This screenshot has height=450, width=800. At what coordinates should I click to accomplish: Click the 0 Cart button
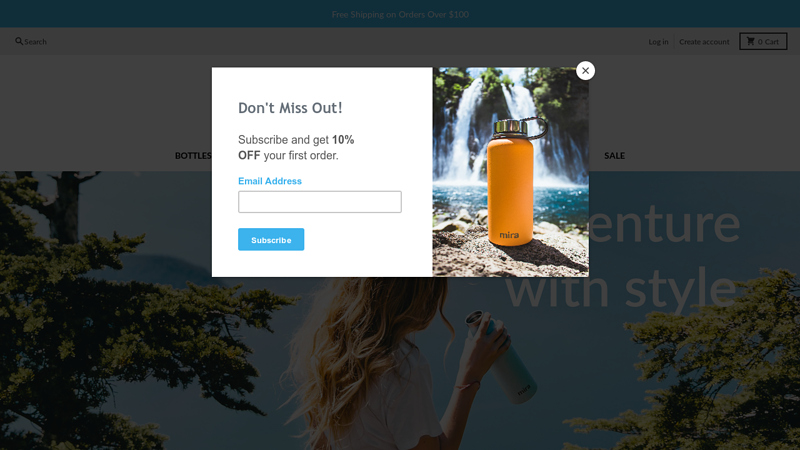coord(763,41)
